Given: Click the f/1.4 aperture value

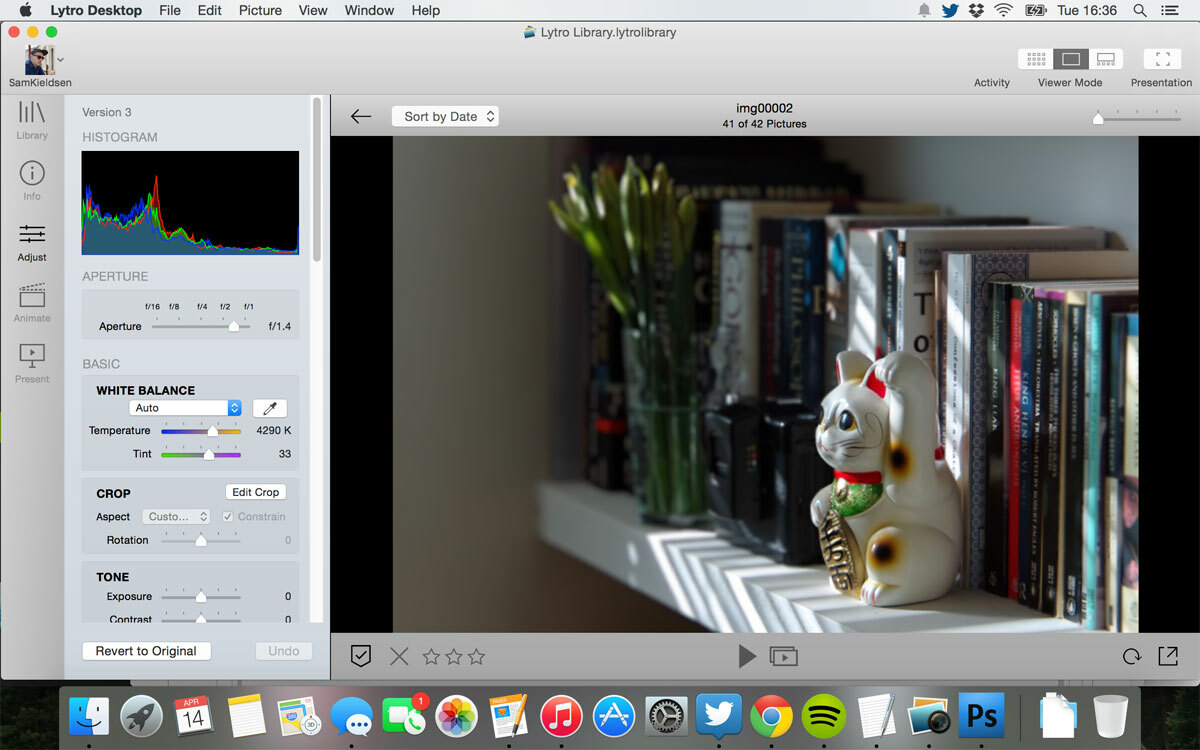Looking at the screenshot, I should 280,326.
